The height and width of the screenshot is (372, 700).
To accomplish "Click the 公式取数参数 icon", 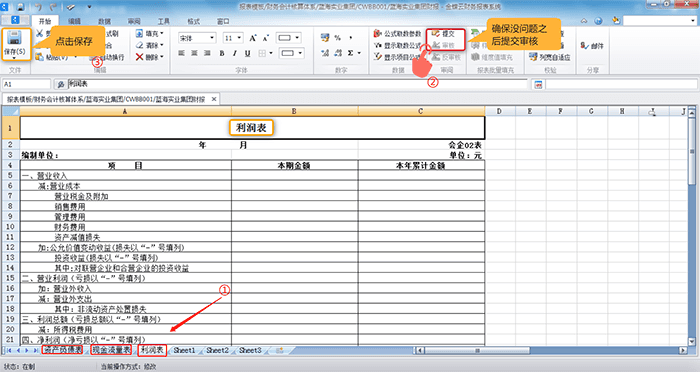I will pos(378,33).
